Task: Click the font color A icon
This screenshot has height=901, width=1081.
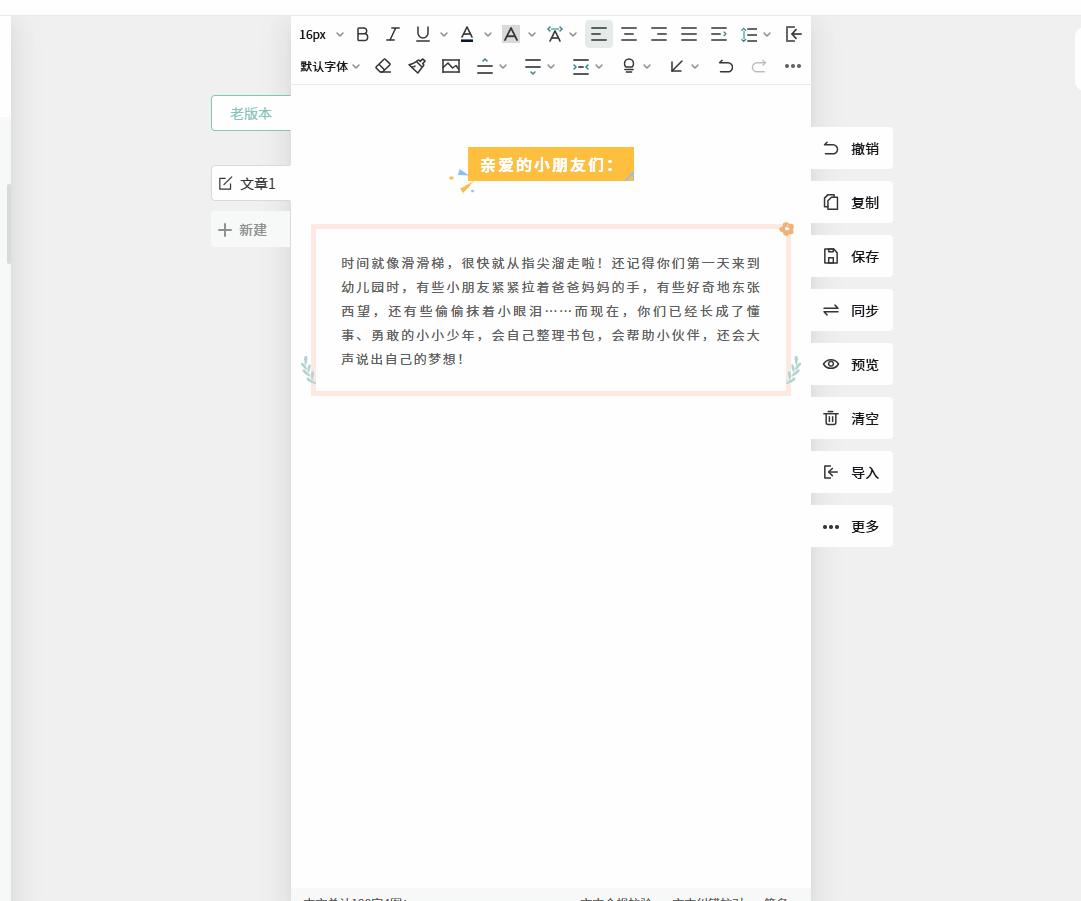Action: [x=467, y=34]
